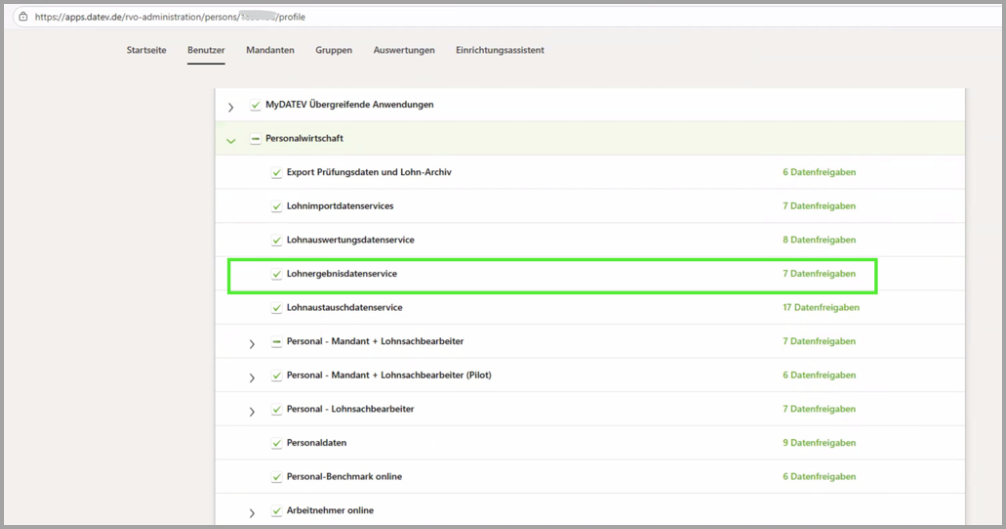Toggle the Personalwirtschaft partial checkbox
This screenshot has height=529, width=1006.
click(255, 139)
